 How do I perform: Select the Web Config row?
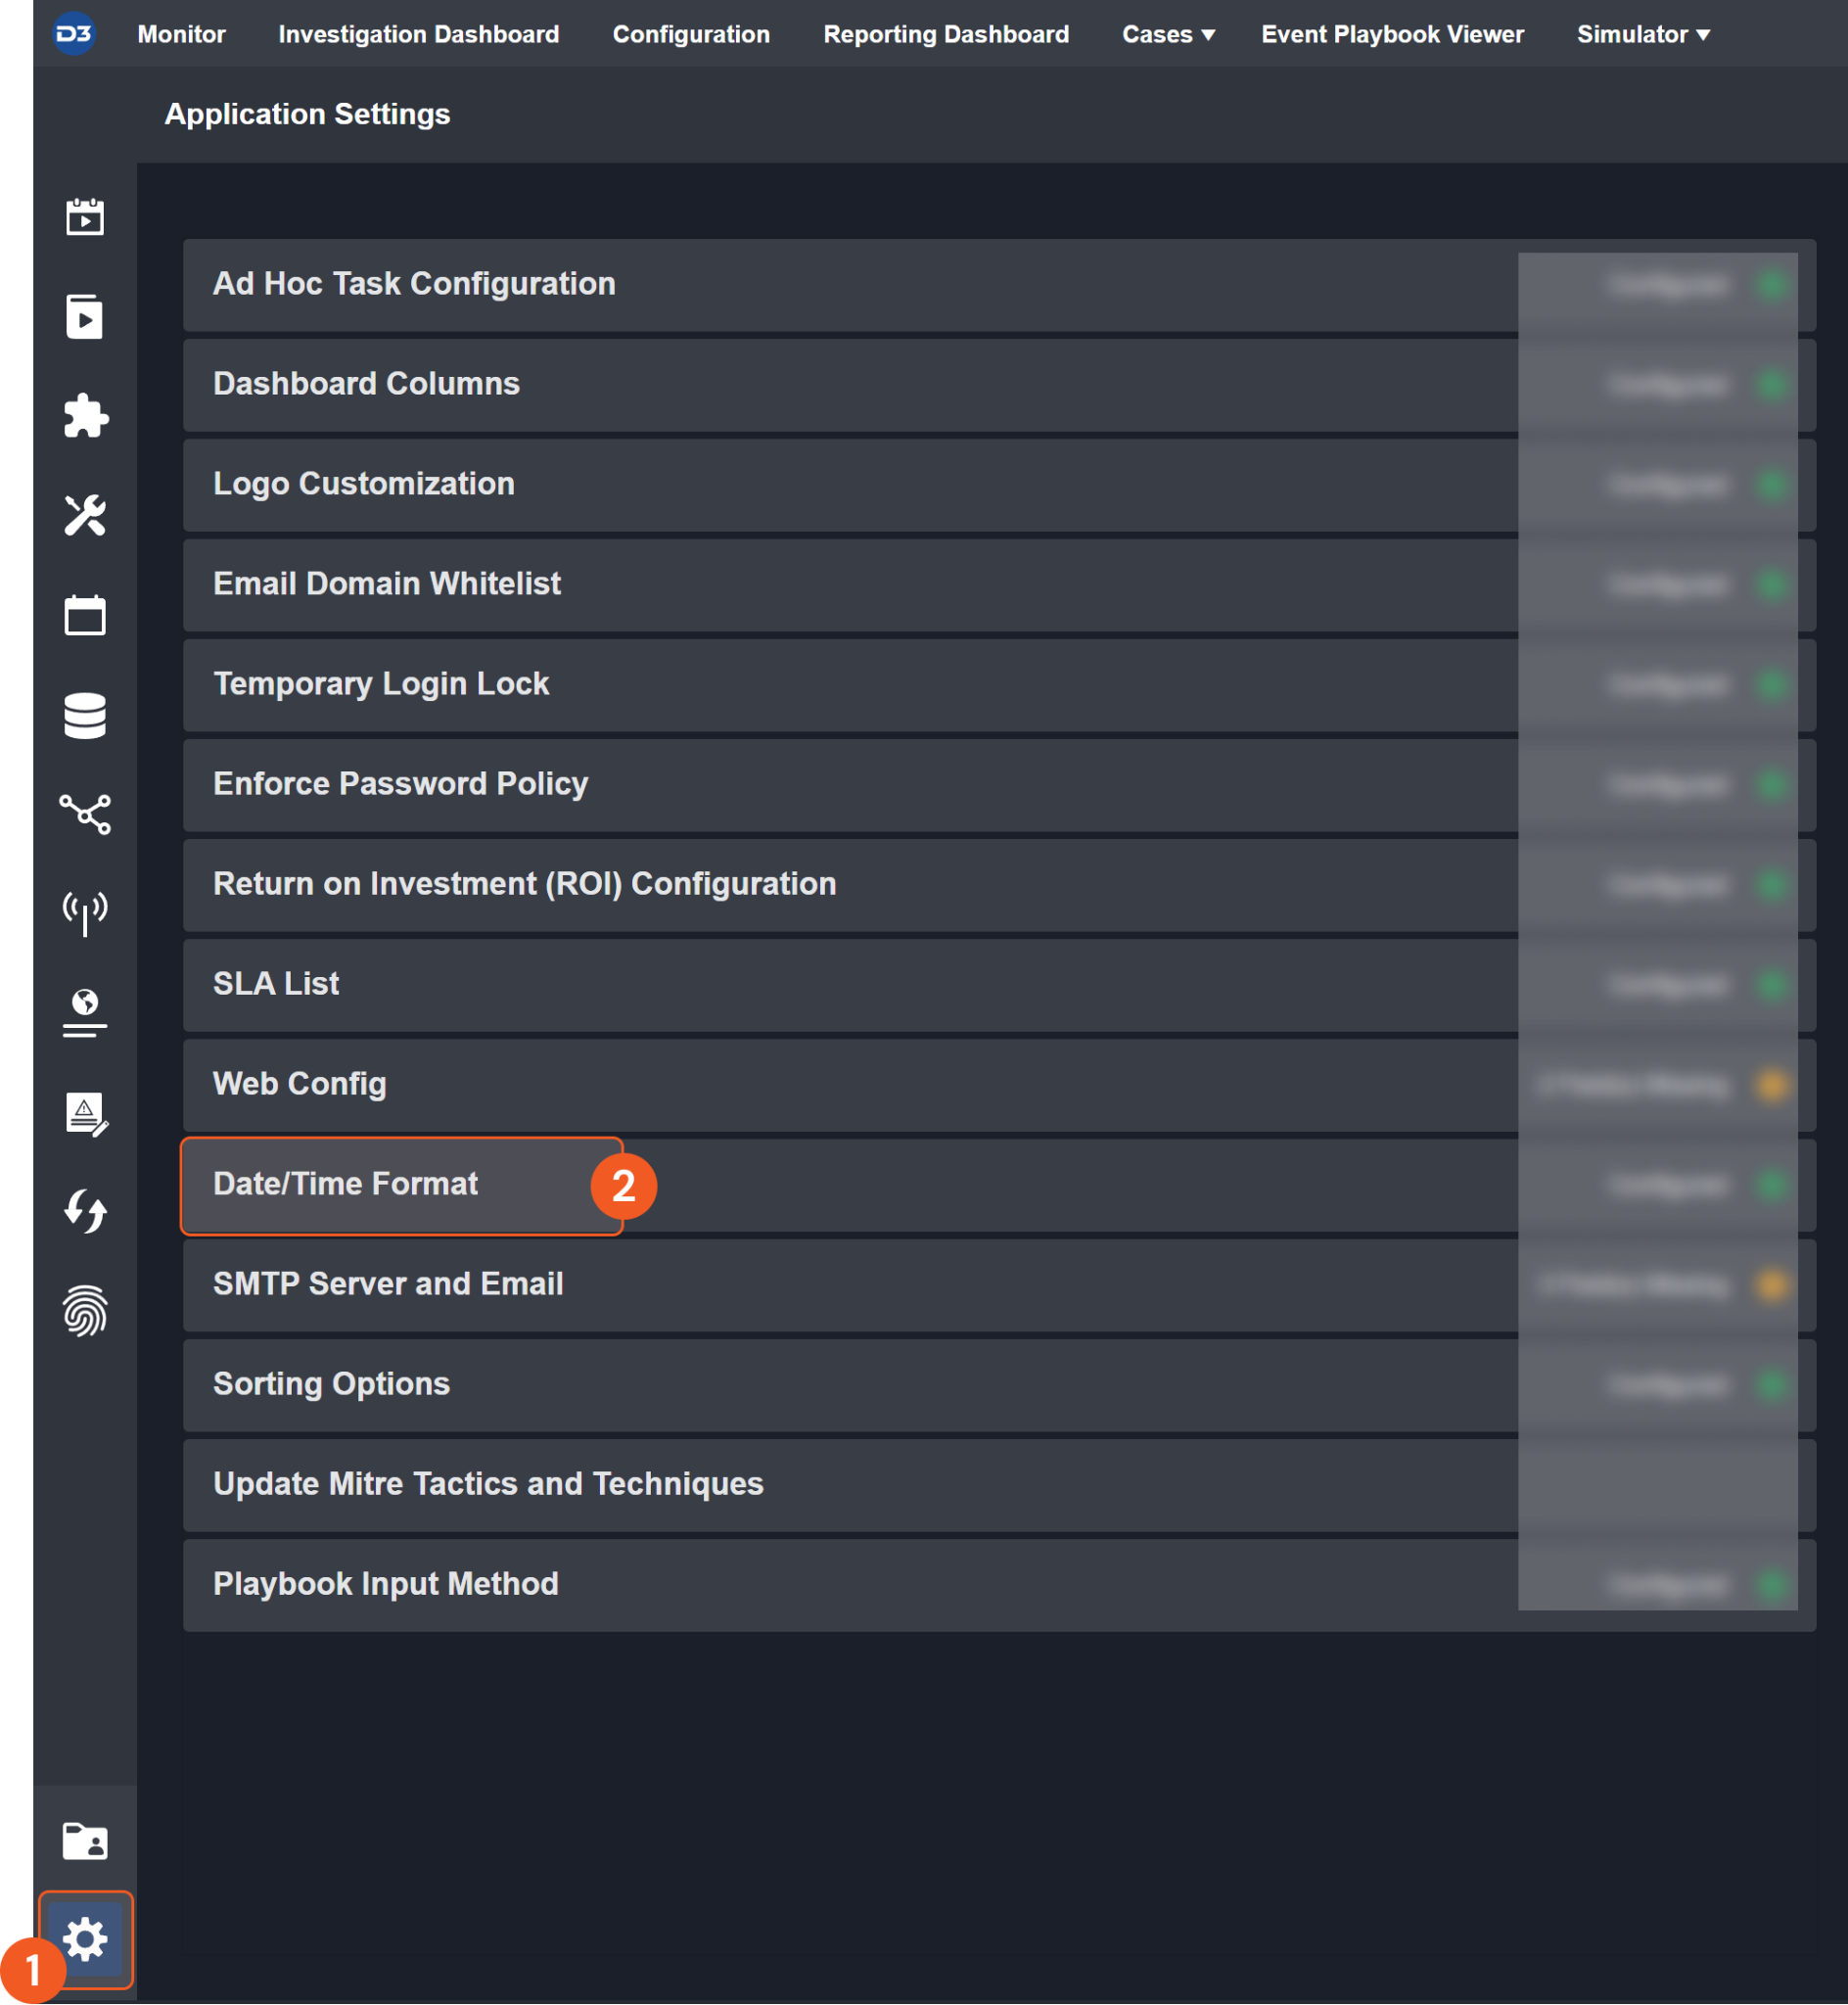click(x=300, y=1084)
